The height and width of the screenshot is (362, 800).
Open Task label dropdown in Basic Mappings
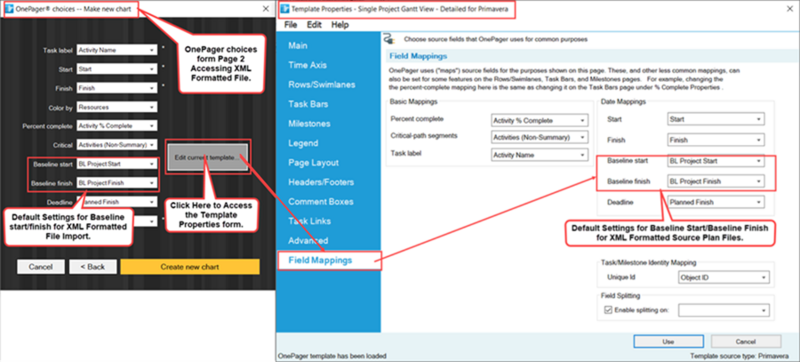(x=539, y=154)
